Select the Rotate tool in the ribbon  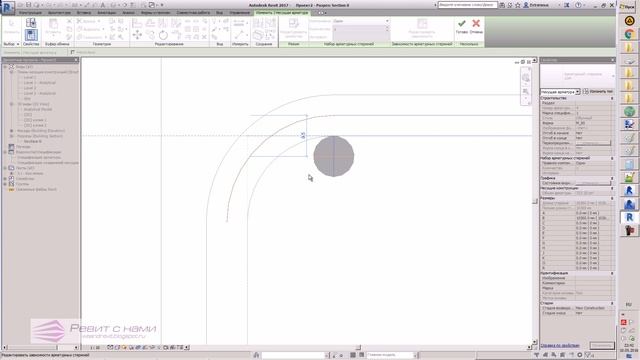163,36
